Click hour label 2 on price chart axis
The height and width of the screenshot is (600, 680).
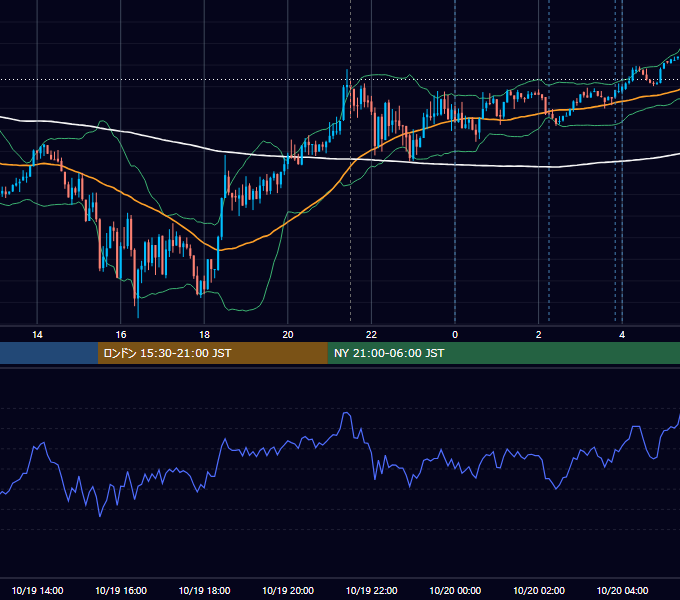(x=539, y=335)
